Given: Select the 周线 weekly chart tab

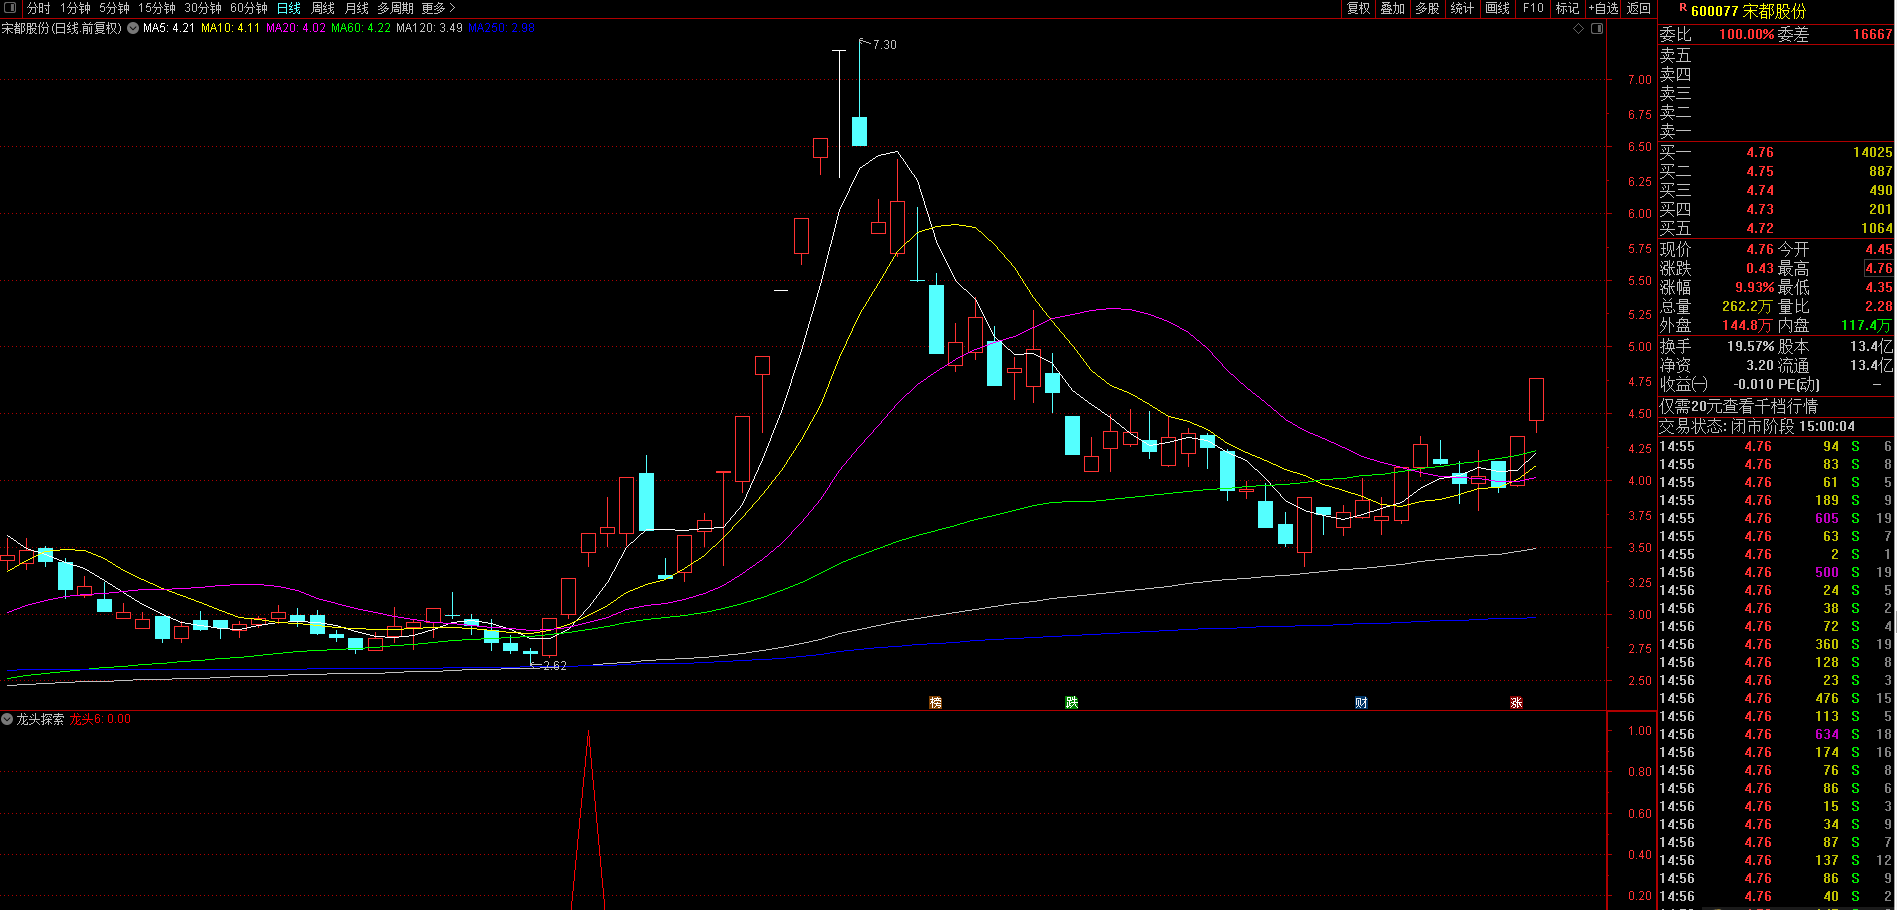Looking at the screenshot, I should click(323, 8).
